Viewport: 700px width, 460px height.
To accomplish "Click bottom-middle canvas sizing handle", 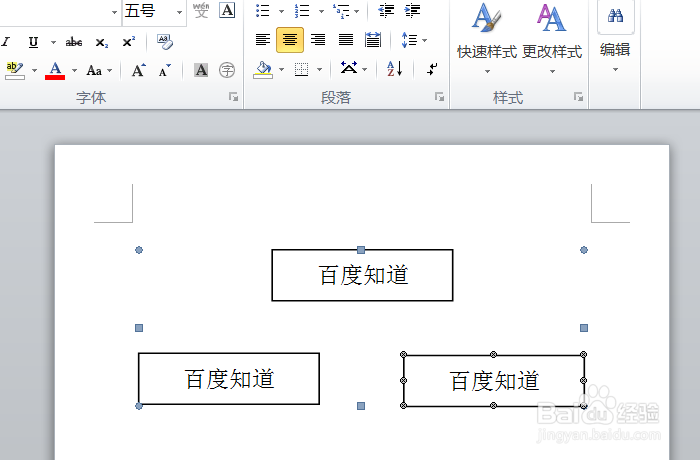I will [x=361, y=406].
